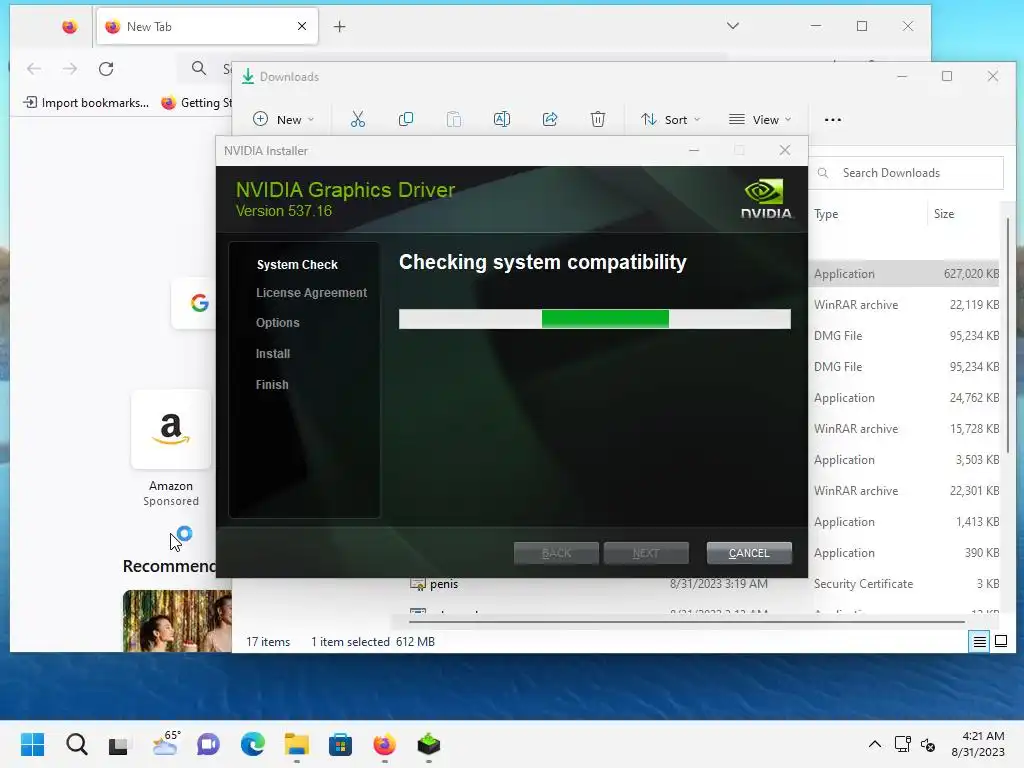Image resolution: width=1024 pixels, height=768 pixels.
Task: Select the 627,020 KB Application row
Action: [904, 274]
